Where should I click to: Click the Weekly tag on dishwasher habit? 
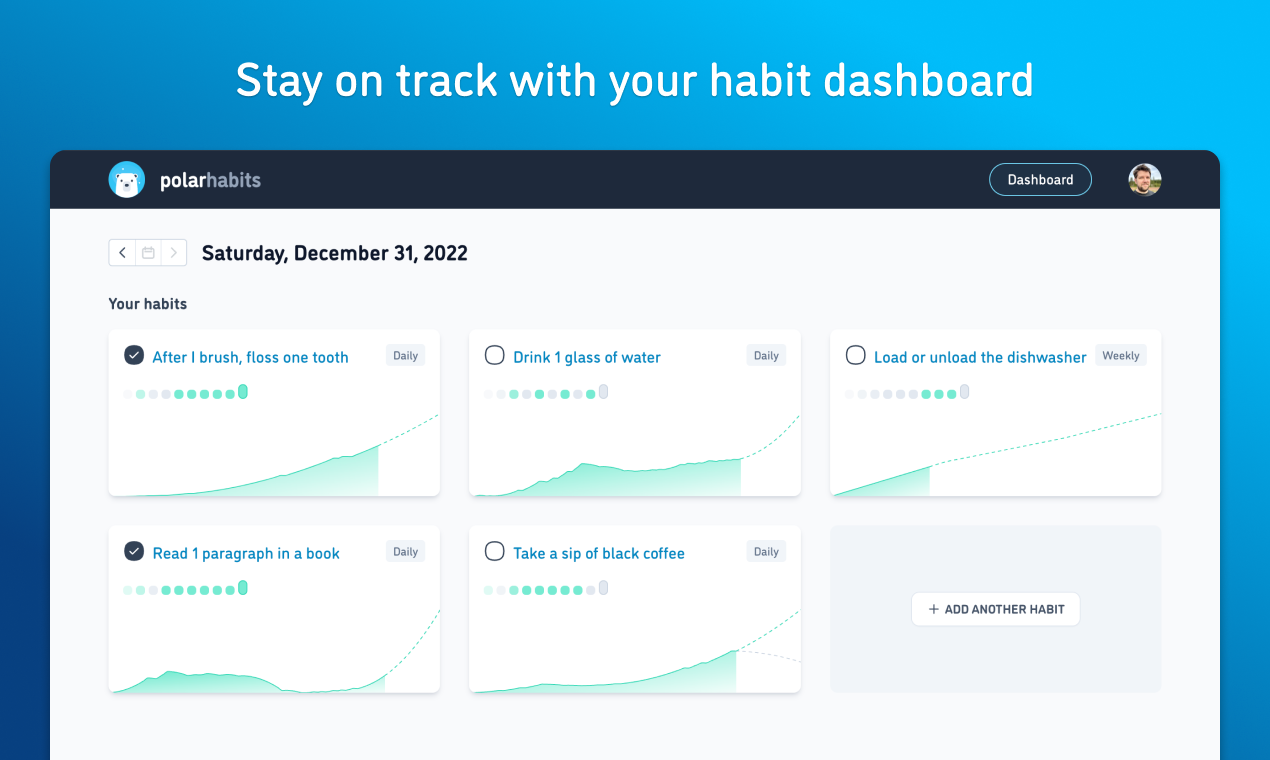[x=1121, y=356]
